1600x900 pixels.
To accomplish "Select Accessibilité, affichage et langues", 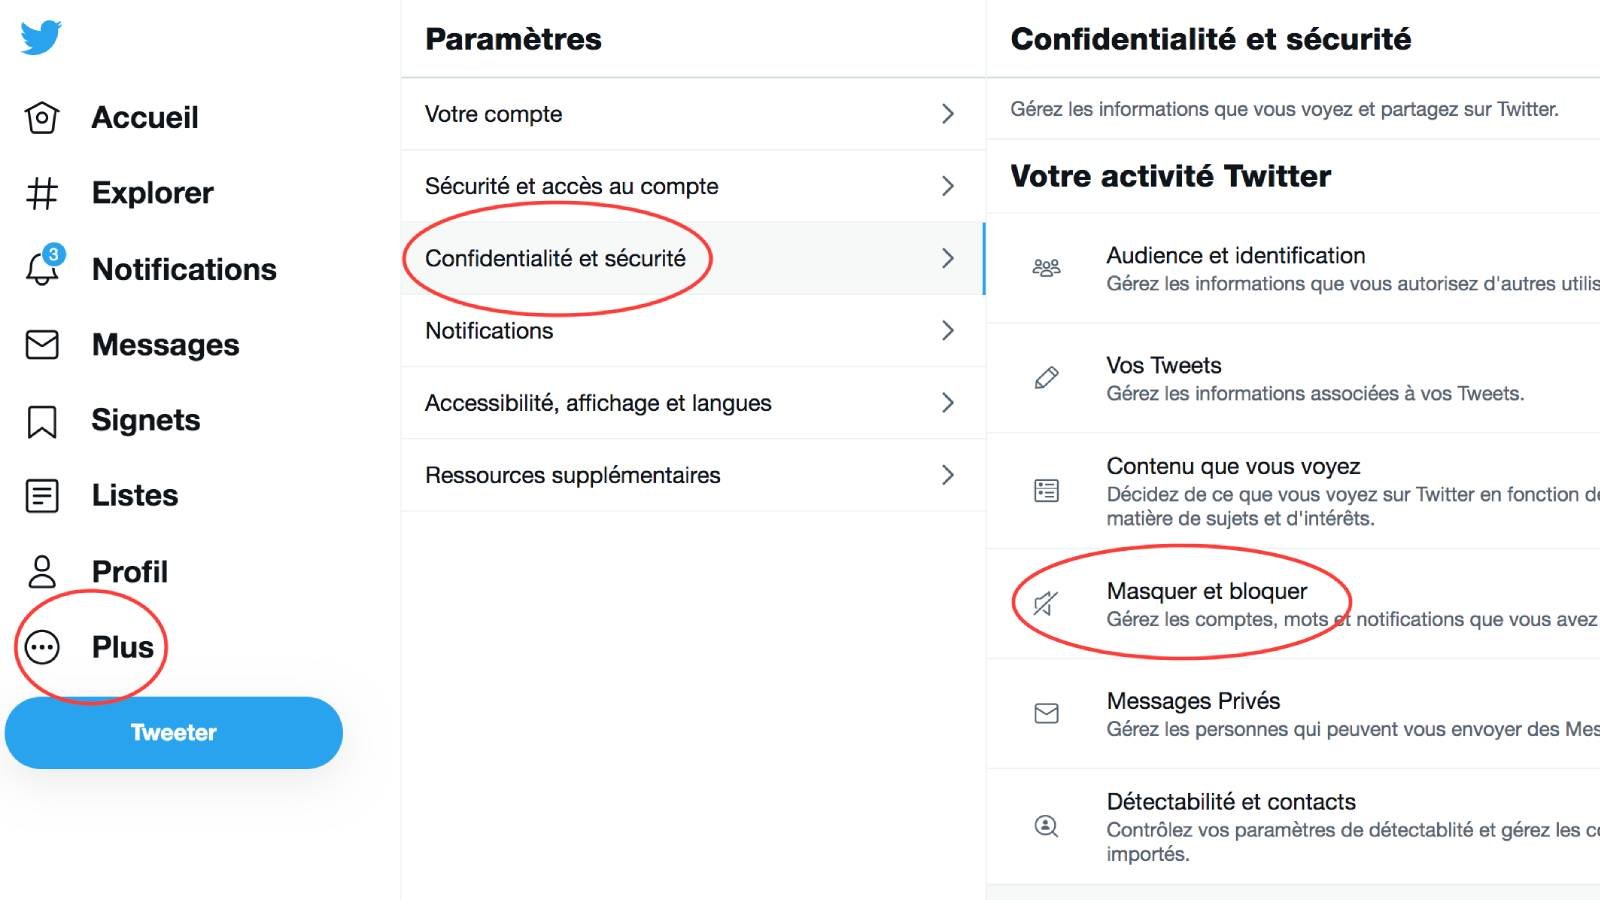I will (x=598, y=403).
